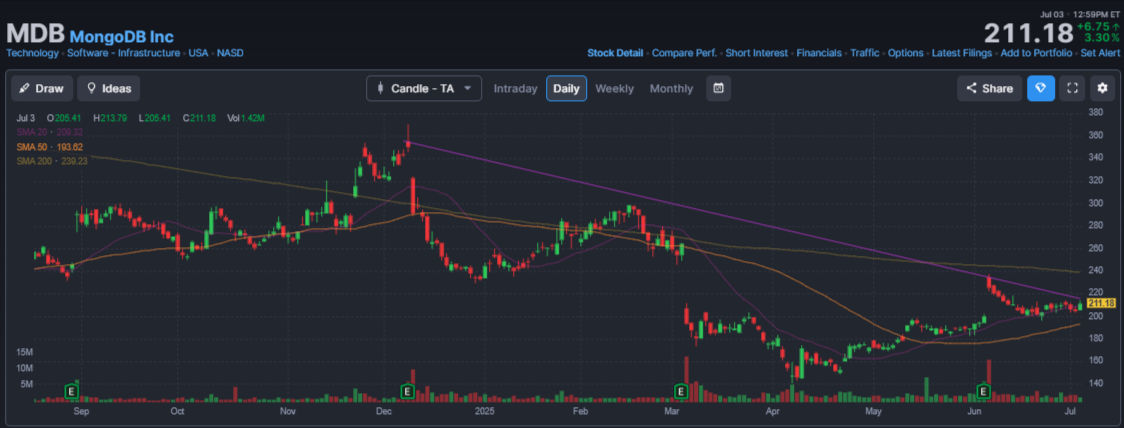This screenshot has height=428, width=1124.
Task: Open the NASD exchange link
Action: click(230, 53)
